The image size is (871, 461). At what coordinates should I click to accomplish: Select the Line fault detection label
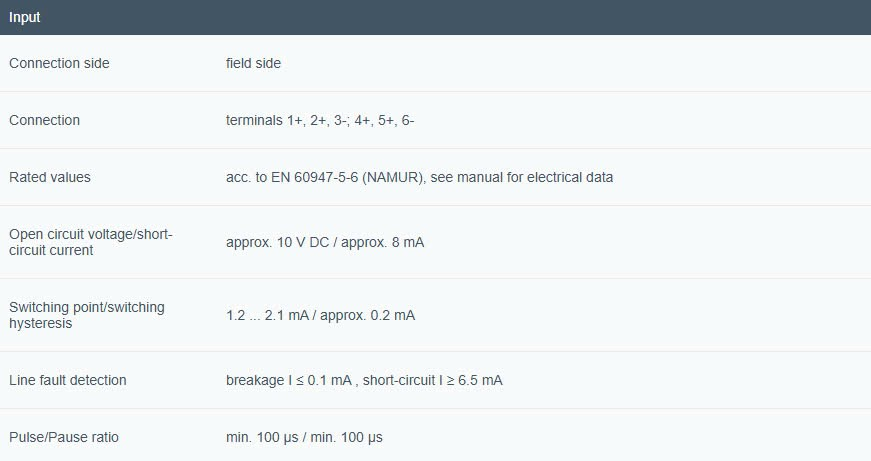point(68,380)
